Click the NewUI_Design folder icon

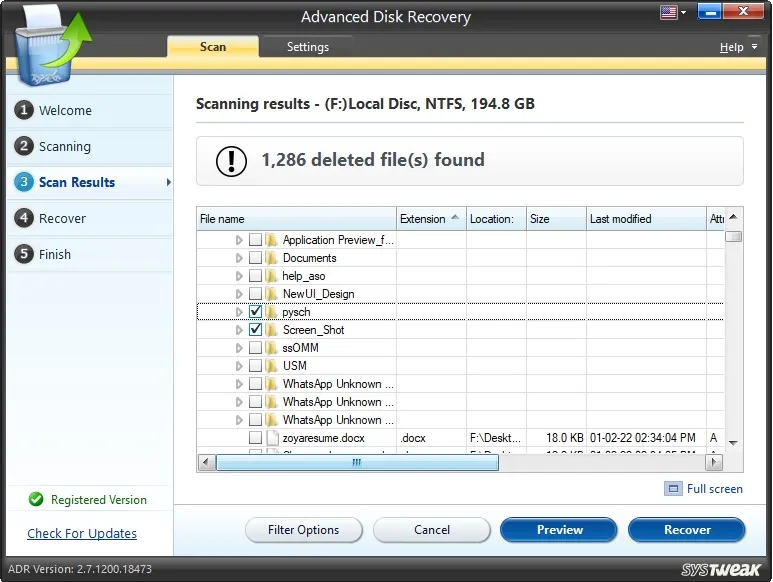click(271, 294)
